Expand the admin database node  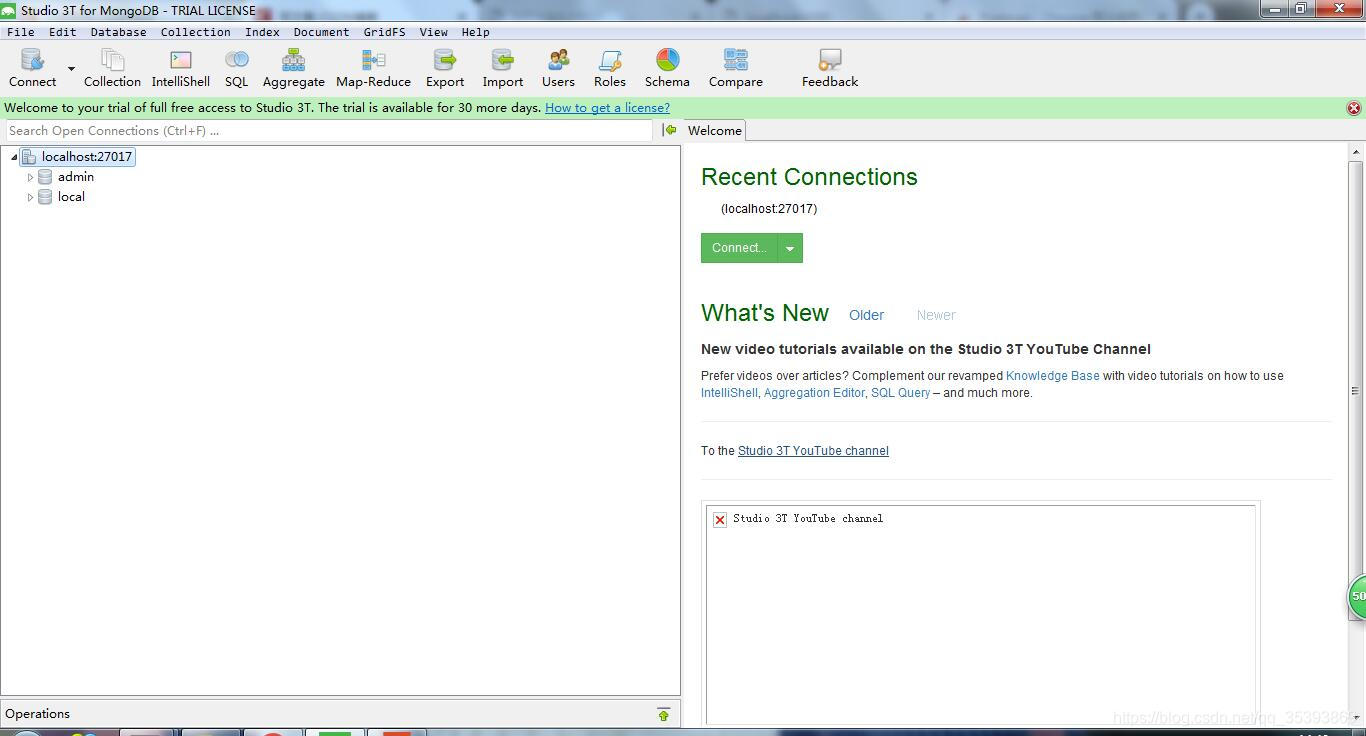pyautogui.click(x=30, y=177)
